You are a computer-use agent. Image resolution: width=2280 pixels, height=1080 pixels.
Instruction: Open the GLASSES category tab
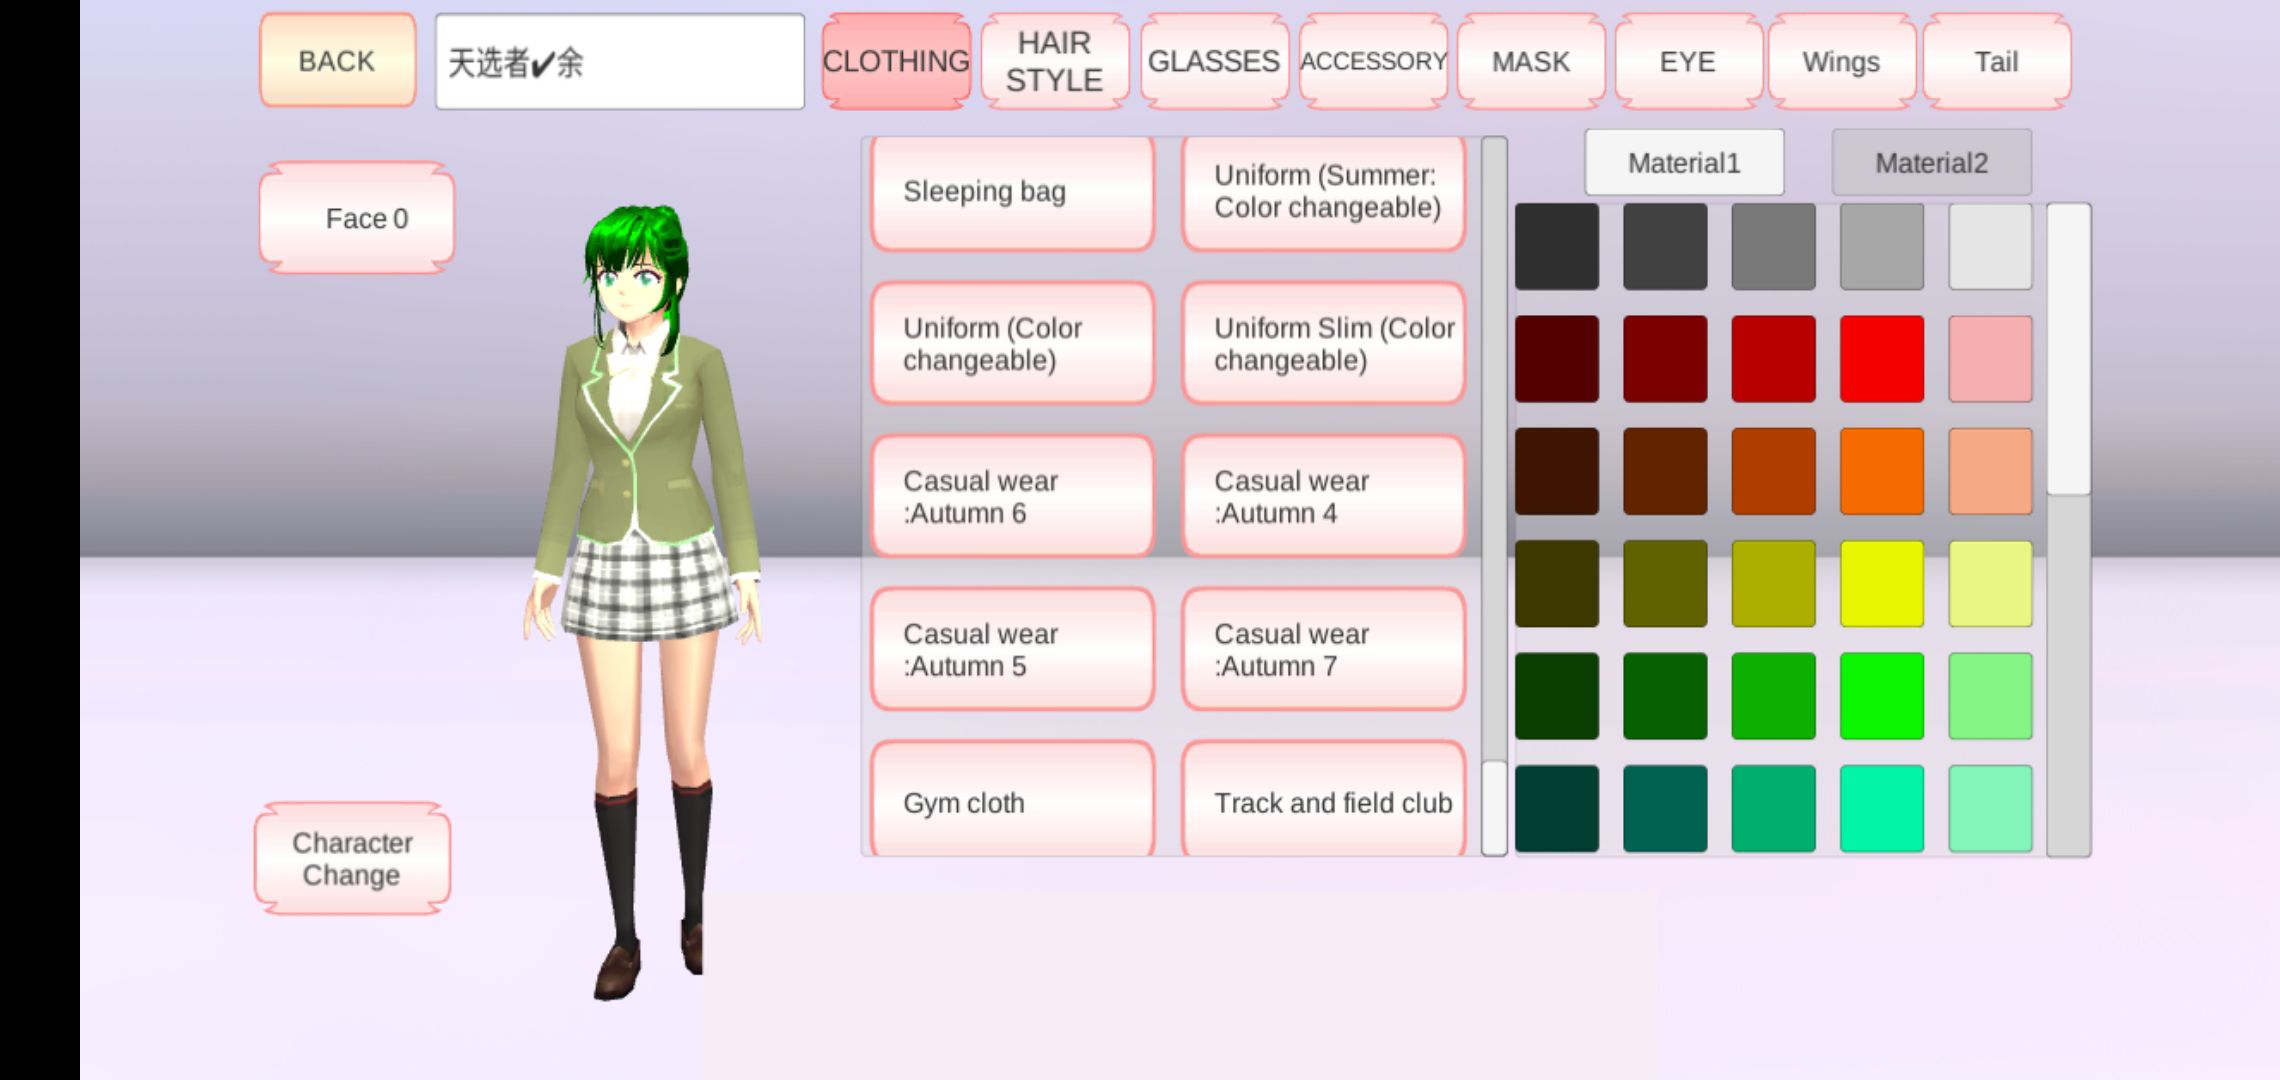[x=1213, y=61]
